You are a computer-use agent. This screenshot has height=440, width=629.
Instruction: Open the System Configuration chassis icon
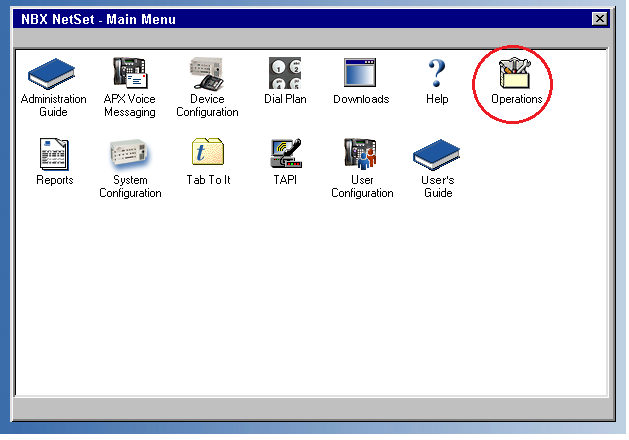tap(130, 154)
